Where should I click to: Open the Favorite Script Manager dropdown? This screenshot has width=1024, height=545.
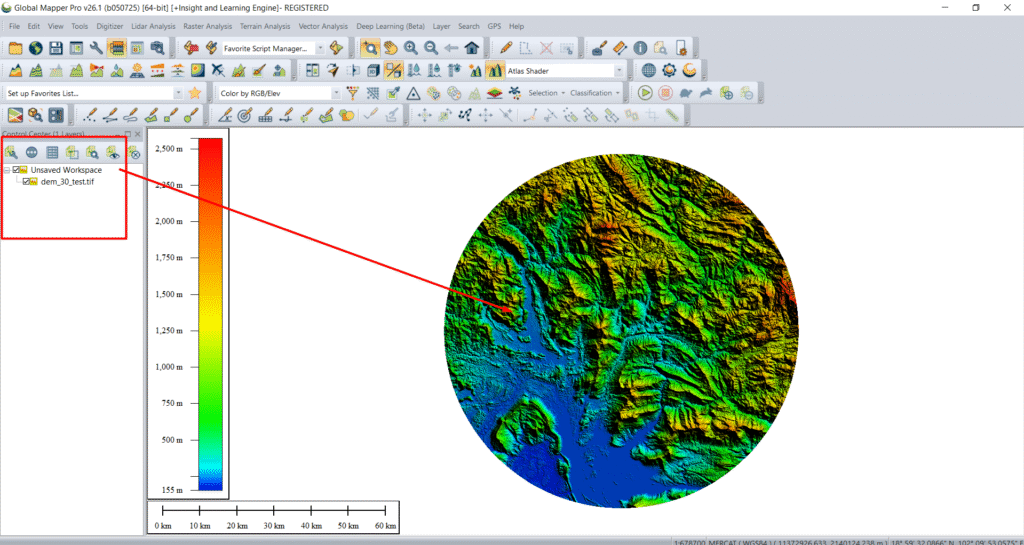pyautogui.click(x=320, y=49)
